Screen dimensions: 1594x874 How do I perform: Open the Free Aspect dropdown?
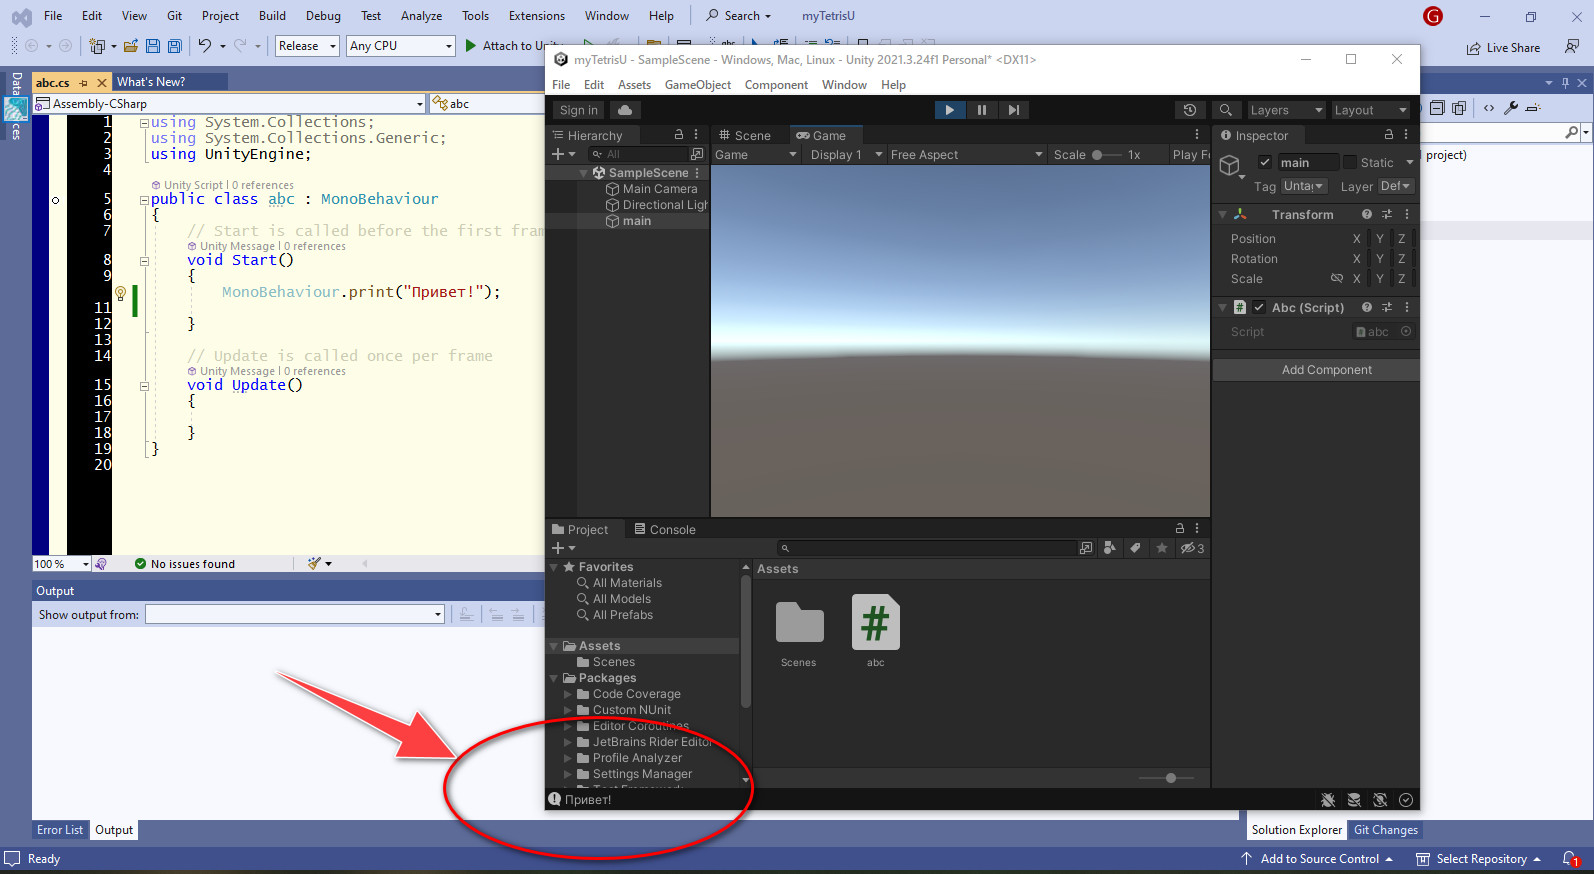point(966,154)
